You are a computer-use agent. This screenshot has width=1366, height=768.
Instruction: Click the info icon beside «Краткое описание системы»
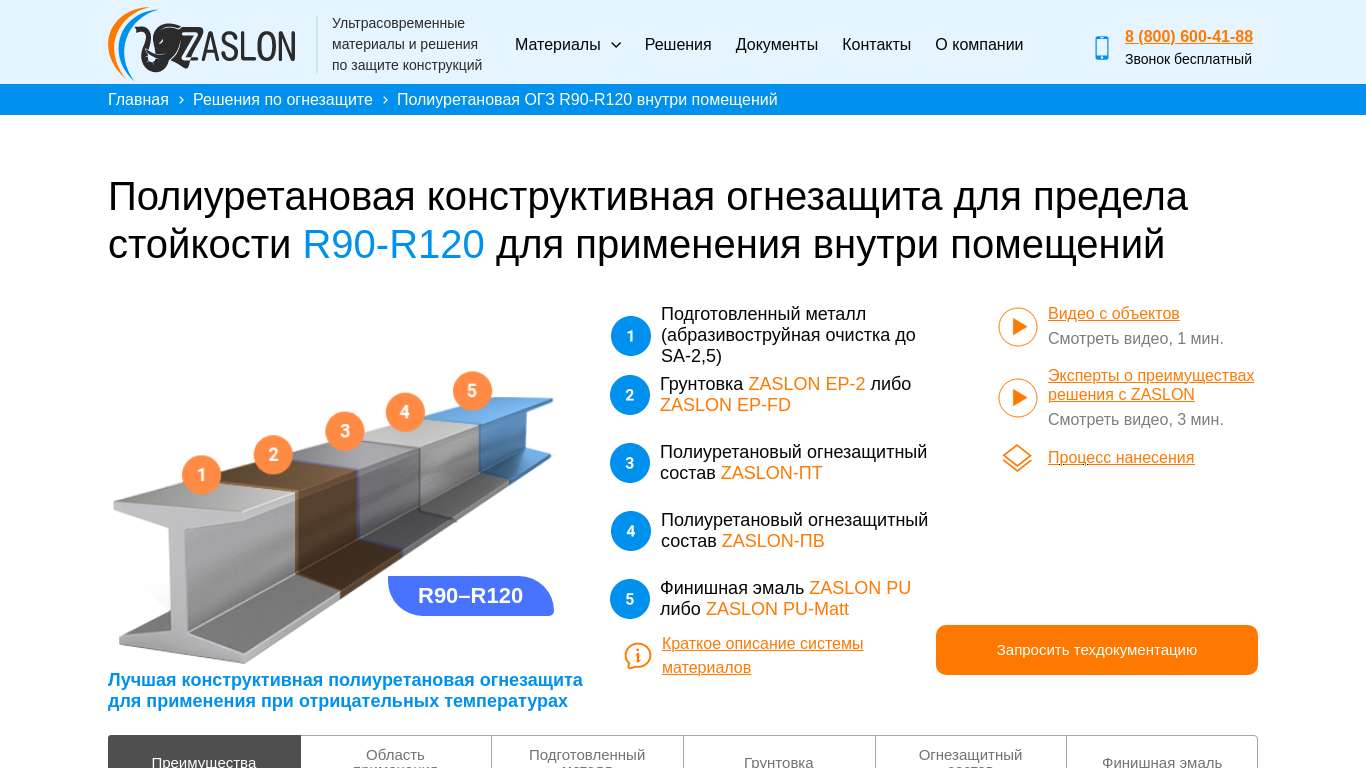pos(637,656)
